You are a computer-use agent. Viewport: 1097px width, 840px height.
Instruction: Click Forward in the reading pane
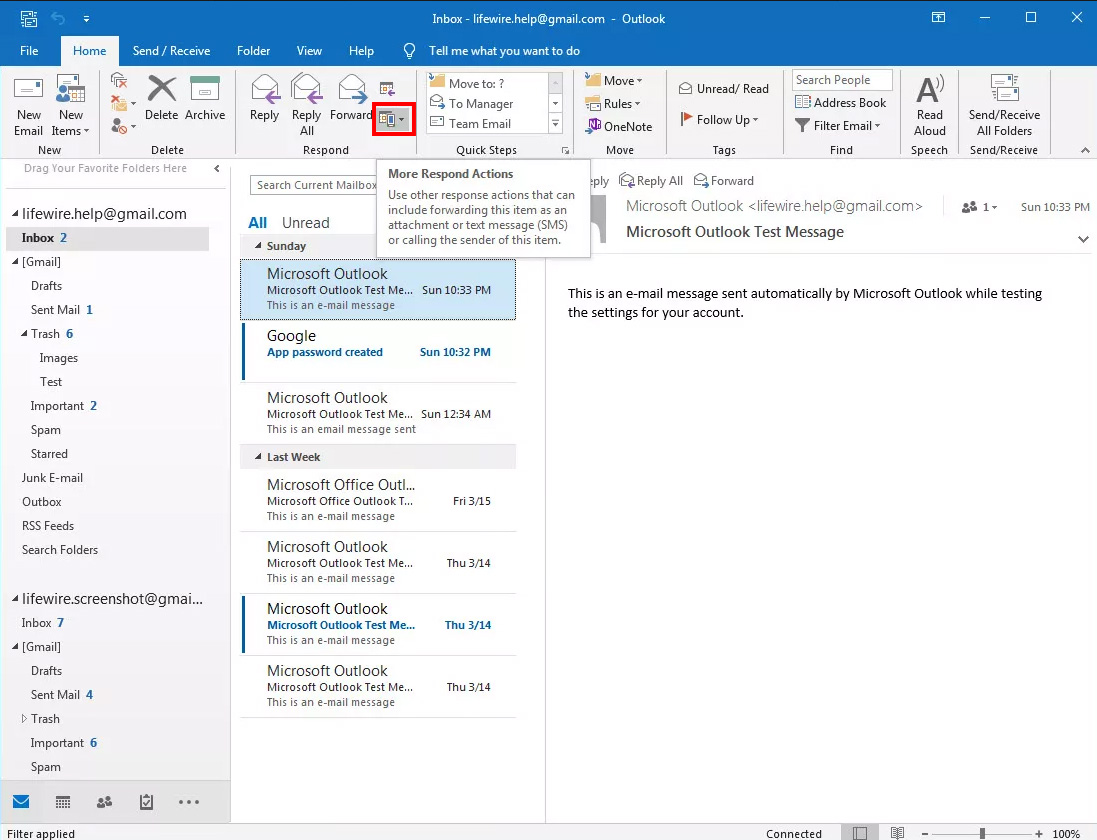[x=724, y=181]
